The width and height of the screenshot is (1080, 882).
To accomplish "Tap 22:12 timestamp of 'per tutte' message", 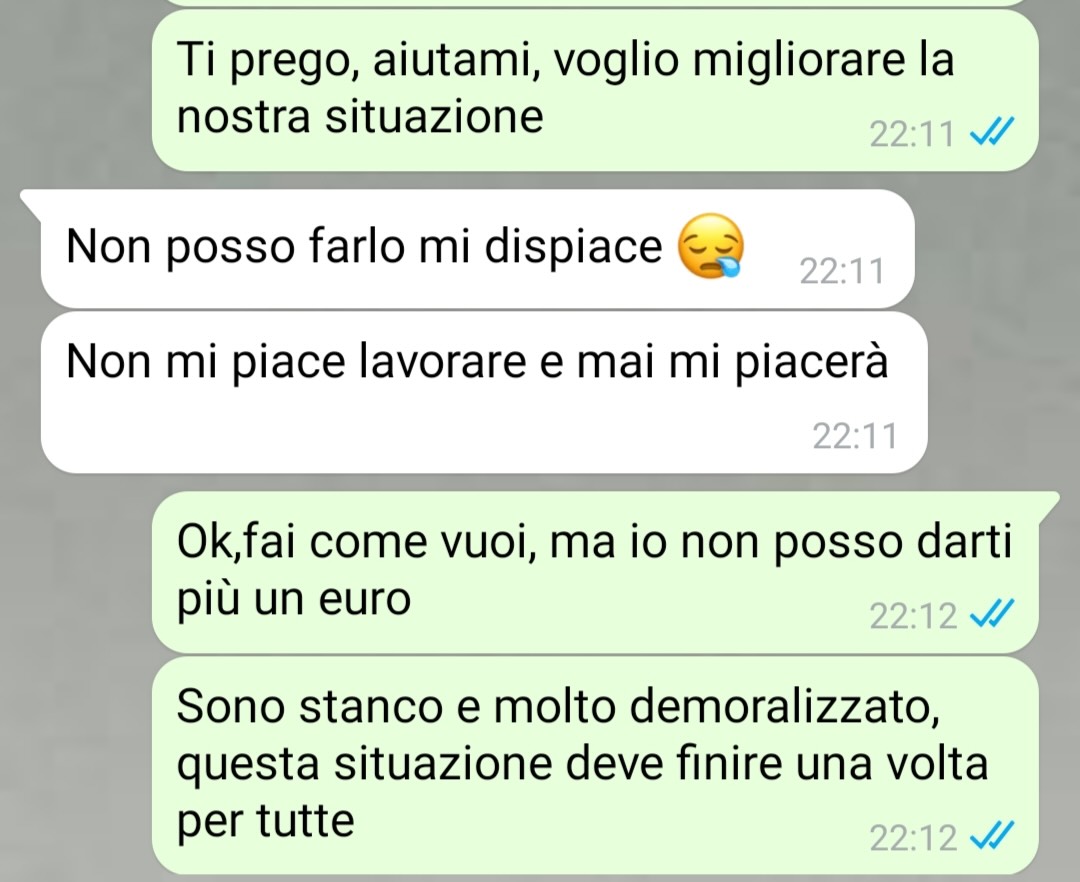I will (913, 837).
